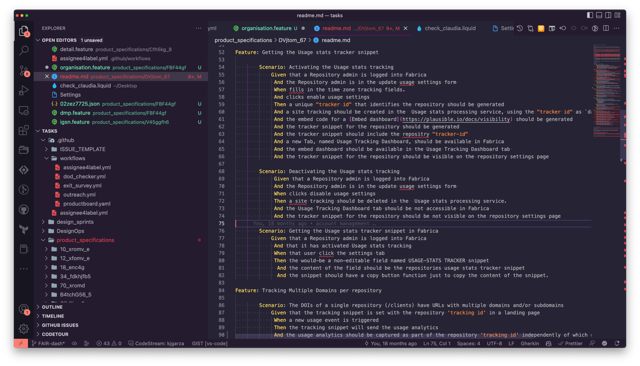
Task: Open exit_survey.yml file
Action: click(x=82, y=185)
